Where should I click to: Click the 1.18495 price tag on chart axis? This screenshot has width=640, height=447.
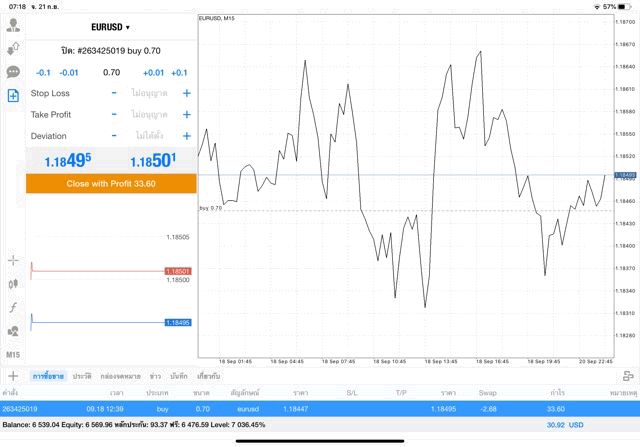point(625,175)
